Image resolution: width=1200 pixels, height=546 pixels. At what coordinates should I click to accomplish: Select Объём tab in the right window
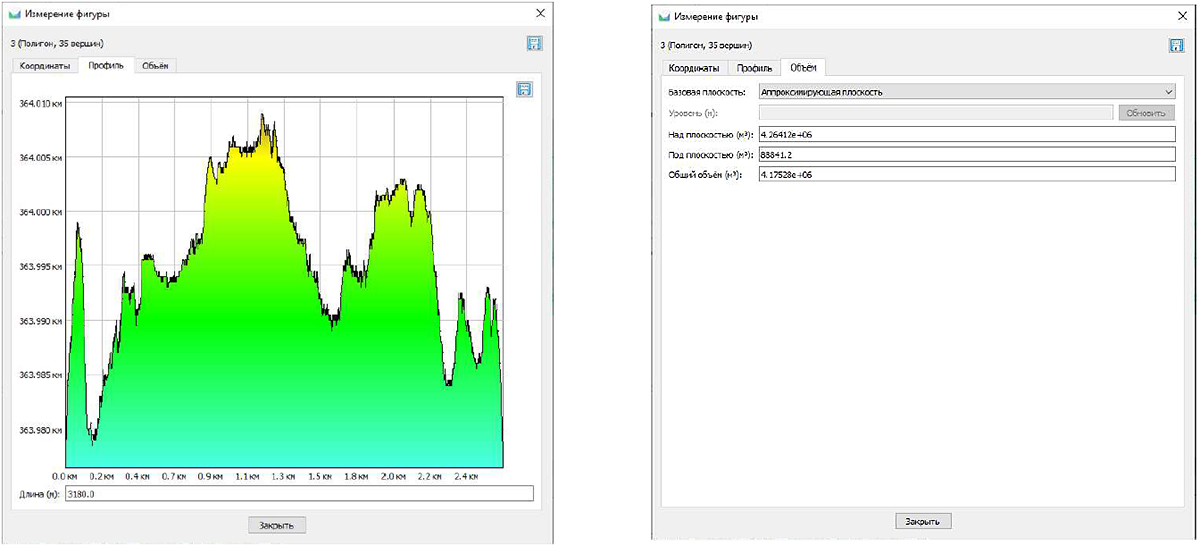click(x=803, y=68)
